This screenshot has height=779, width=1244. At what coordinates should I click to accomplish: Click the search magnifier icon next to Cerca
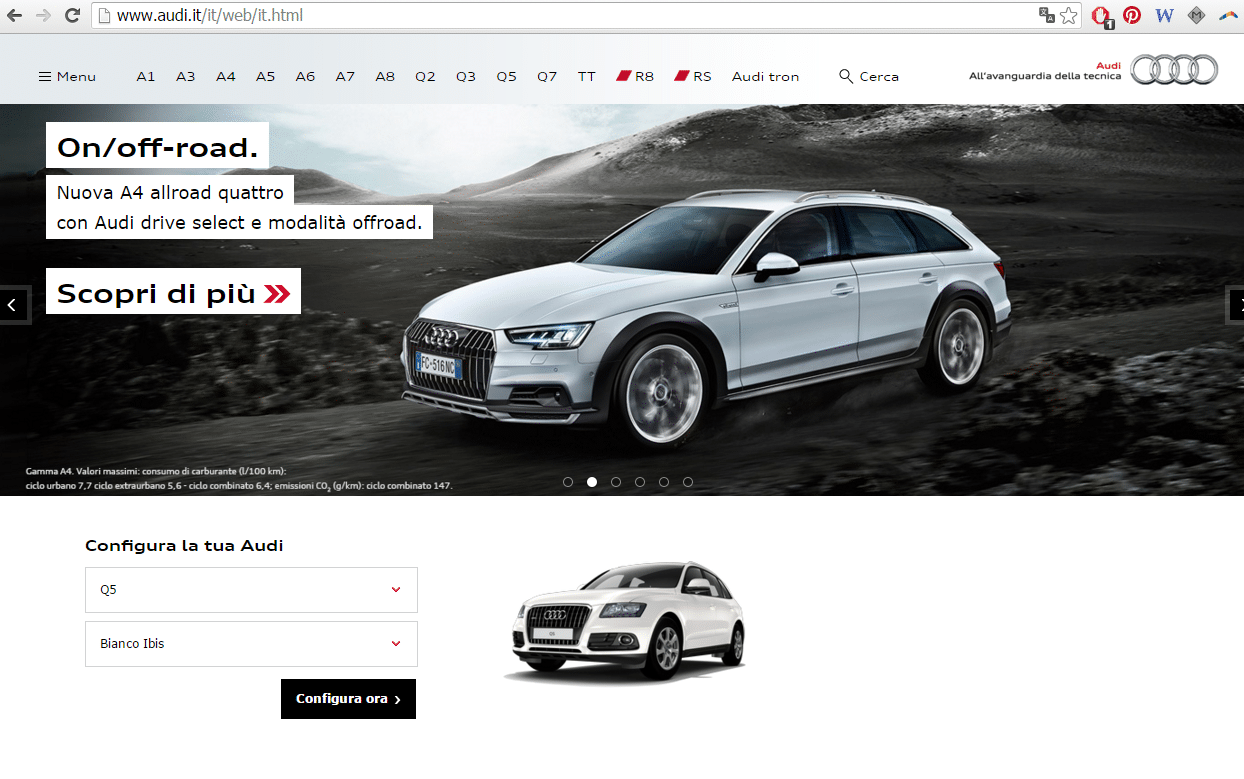click(846, 76)
